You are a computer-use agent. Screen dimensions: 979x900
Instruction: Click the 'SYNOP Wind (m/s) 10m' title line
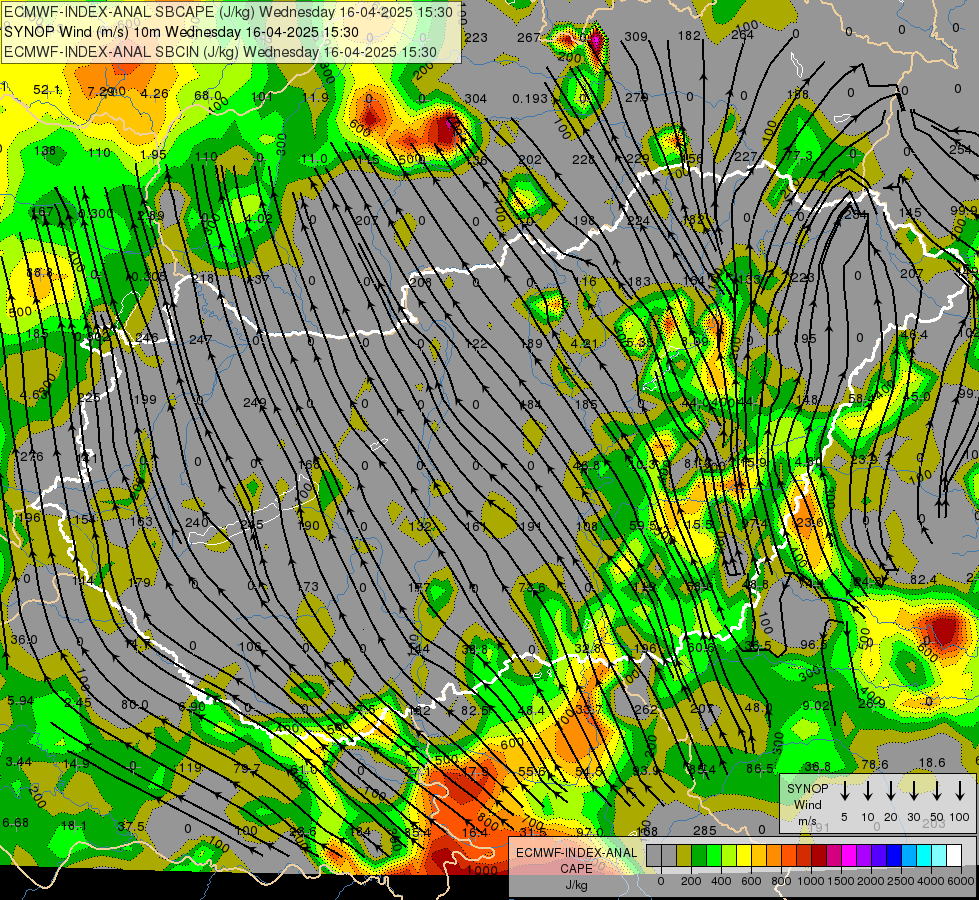pyautogui.click(x=182, y=32)
